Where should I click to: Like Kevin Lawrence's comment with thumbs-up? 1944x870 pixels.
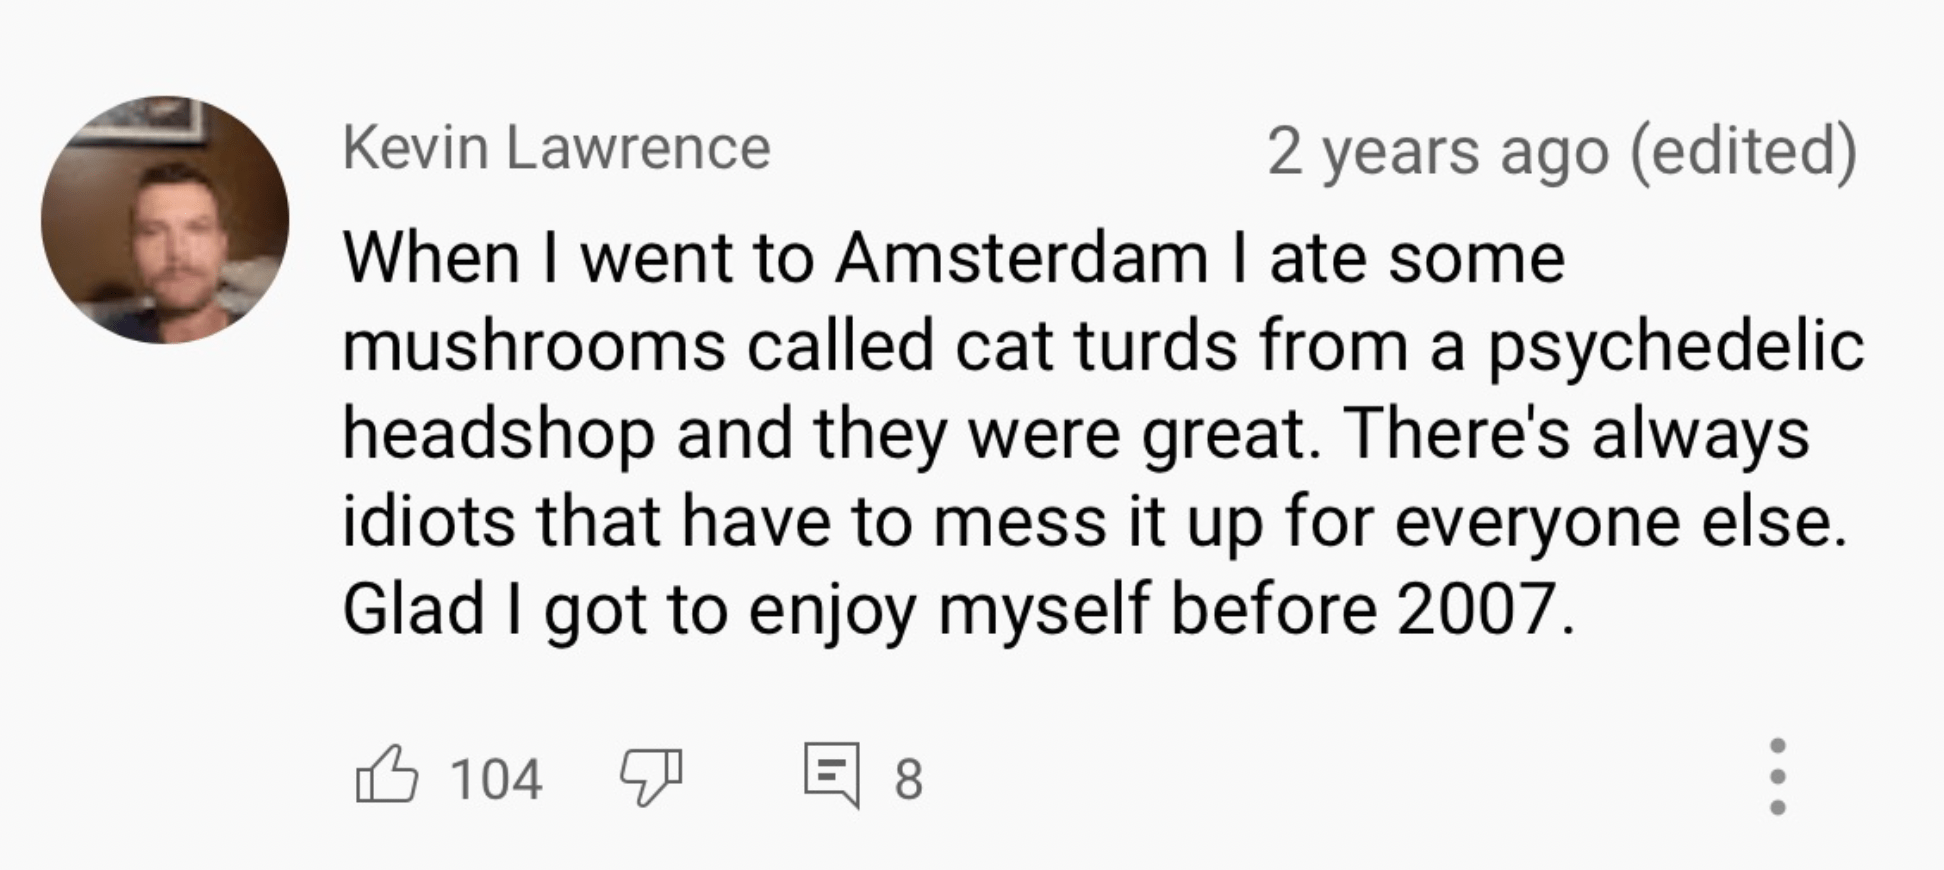(386, 775)
